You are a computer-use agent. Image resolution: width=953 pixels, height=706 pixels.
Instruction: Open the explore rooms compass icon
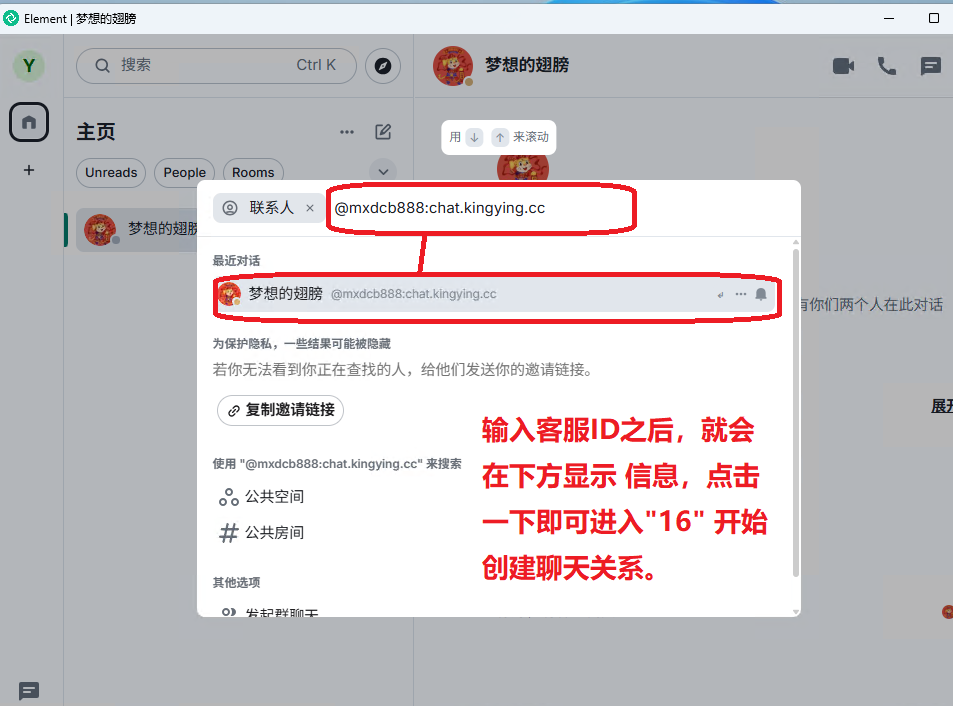coord(383,66)
